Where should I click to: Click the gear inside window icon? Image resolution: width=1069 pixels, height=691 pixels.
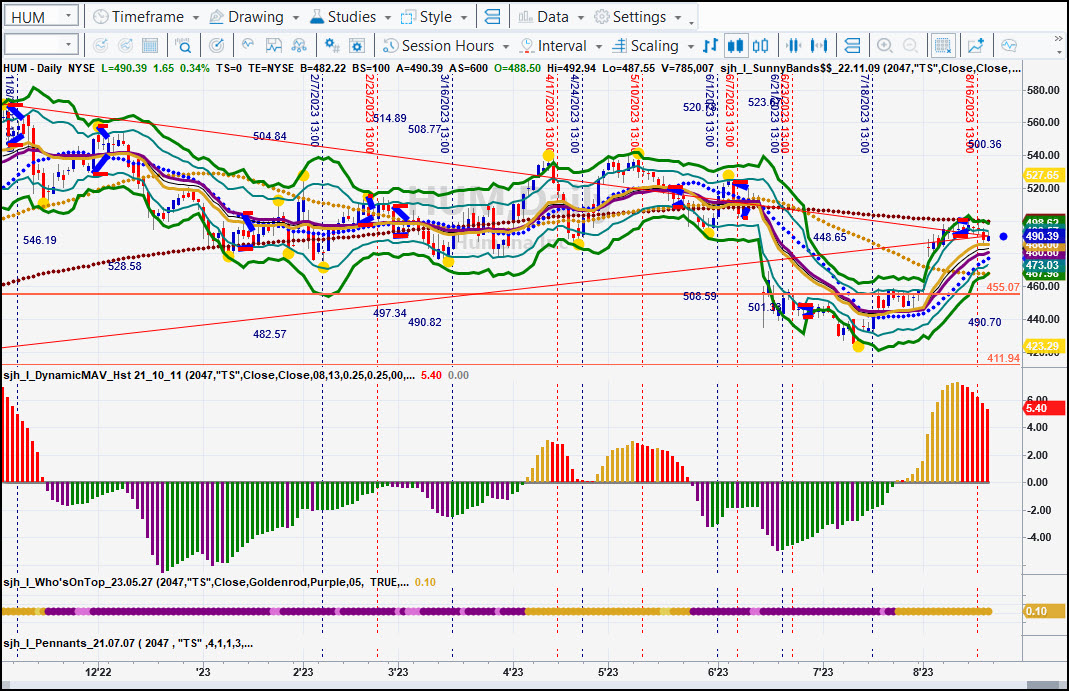tap(357, 46)
